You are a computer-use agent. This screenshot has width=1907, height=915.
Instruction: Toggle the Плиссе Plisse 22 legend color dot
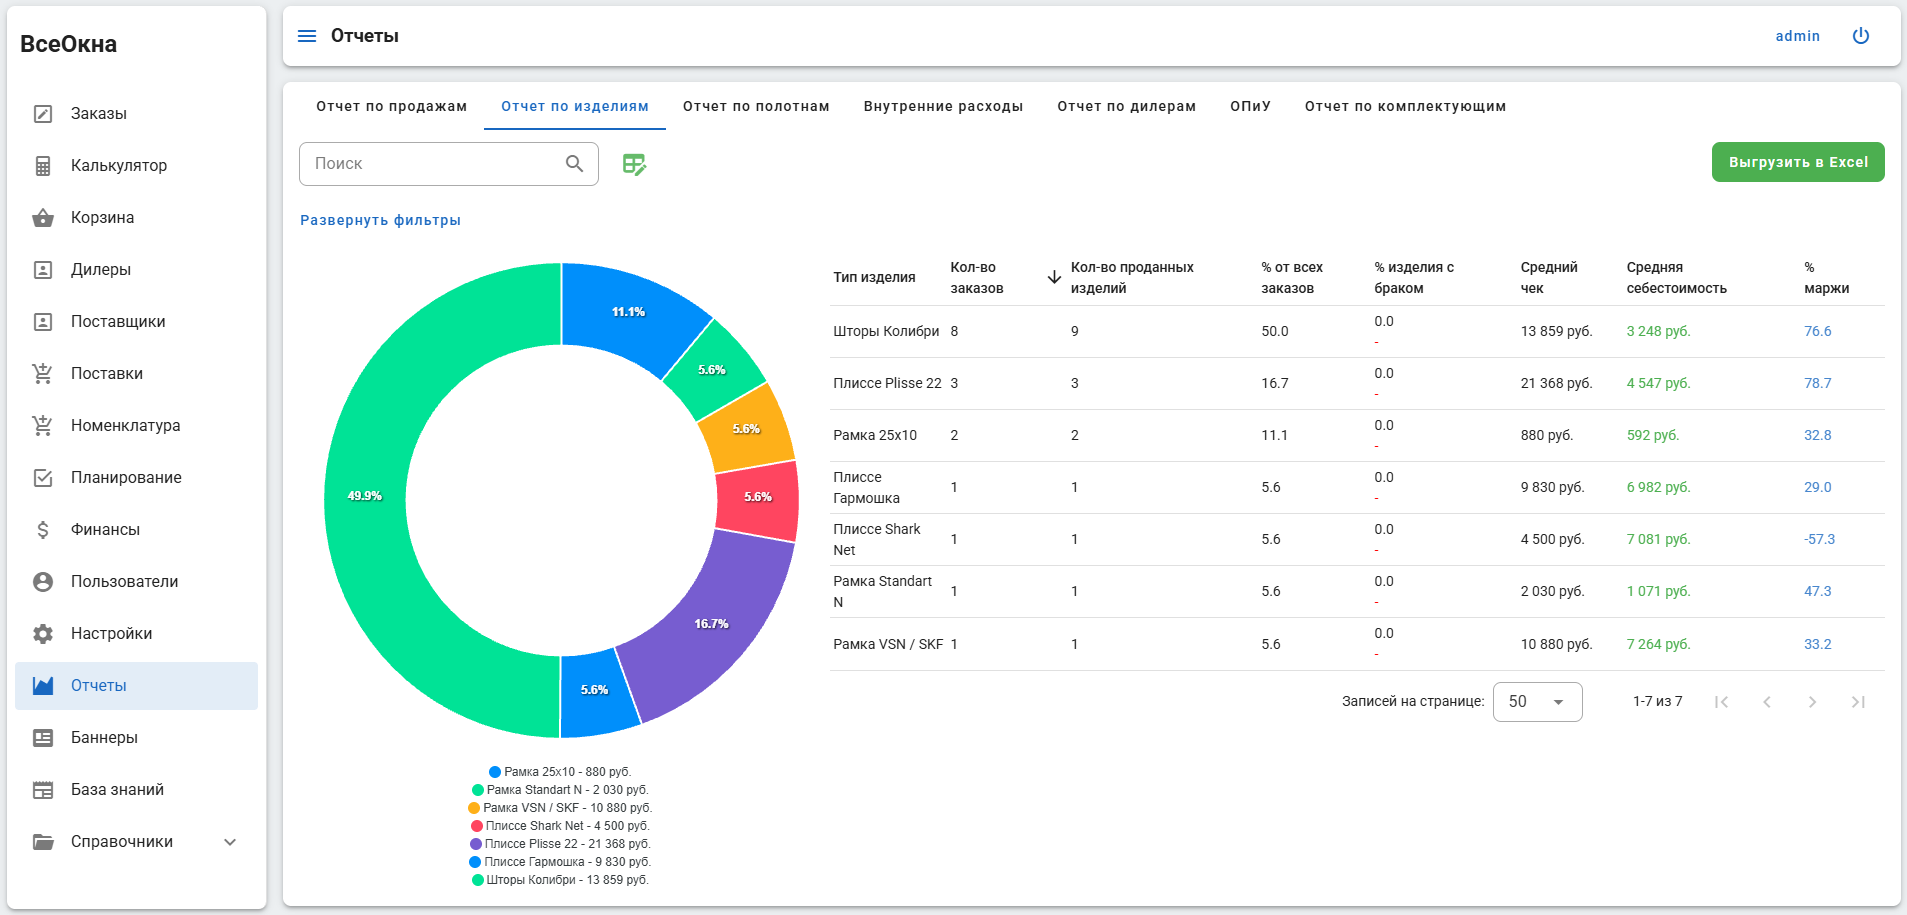click(x=476, y=844)
